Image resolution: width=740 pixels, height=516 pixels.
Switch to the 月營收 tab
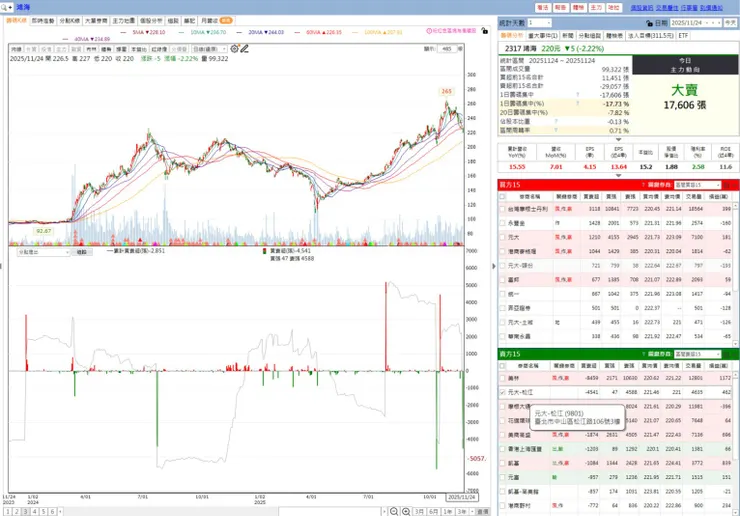pyautogui.click(x=216, y=21)
